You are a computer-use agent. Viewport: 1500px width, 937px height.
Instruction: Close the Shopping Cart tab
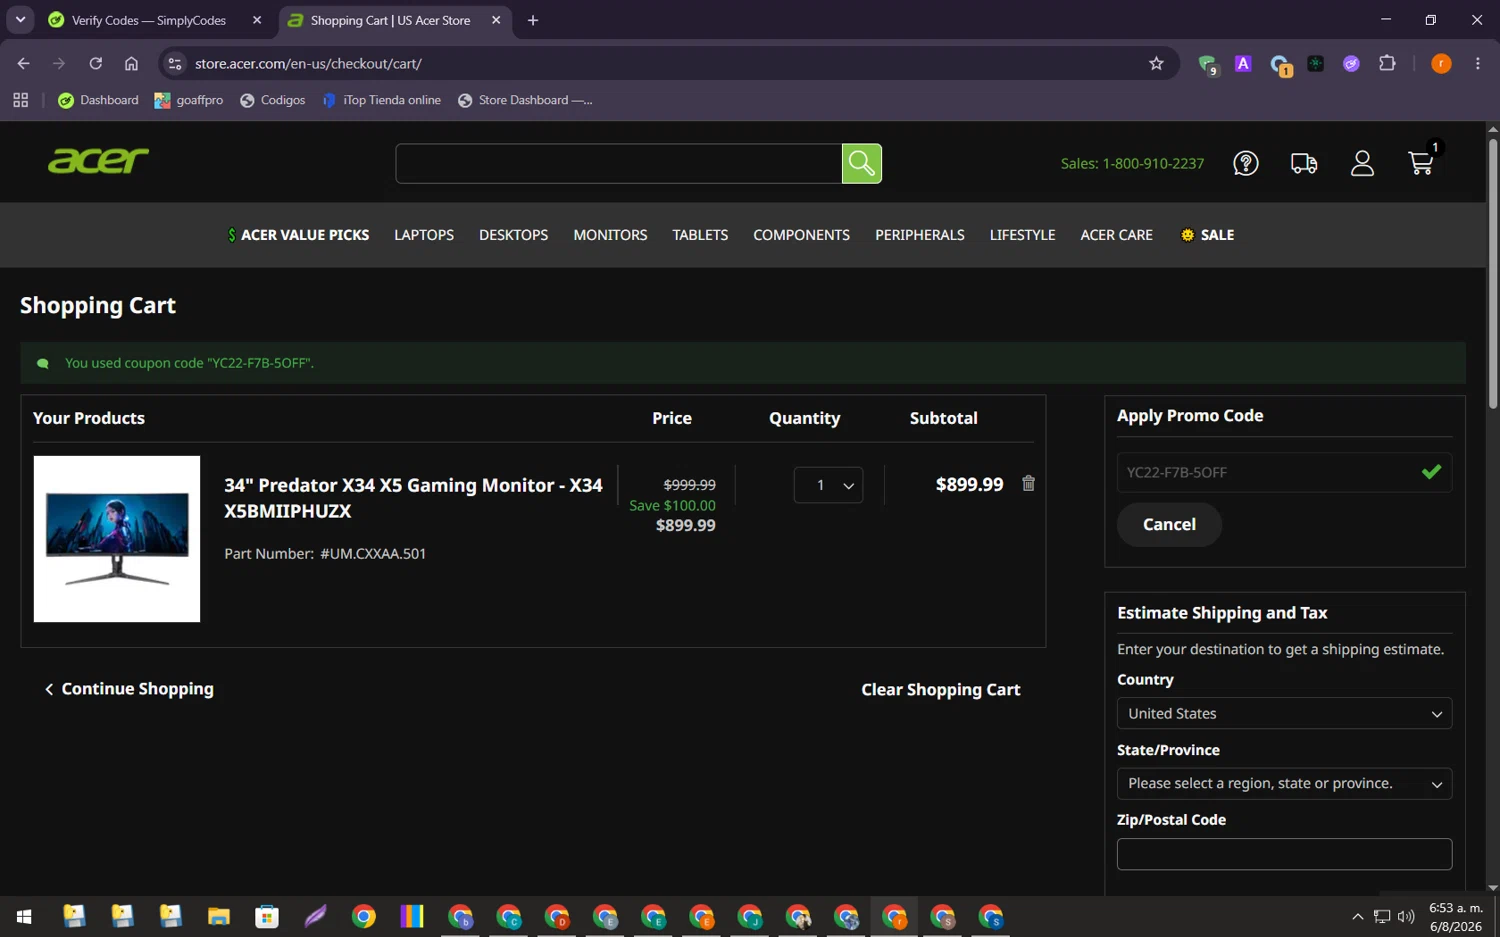[x=496, y=20]
